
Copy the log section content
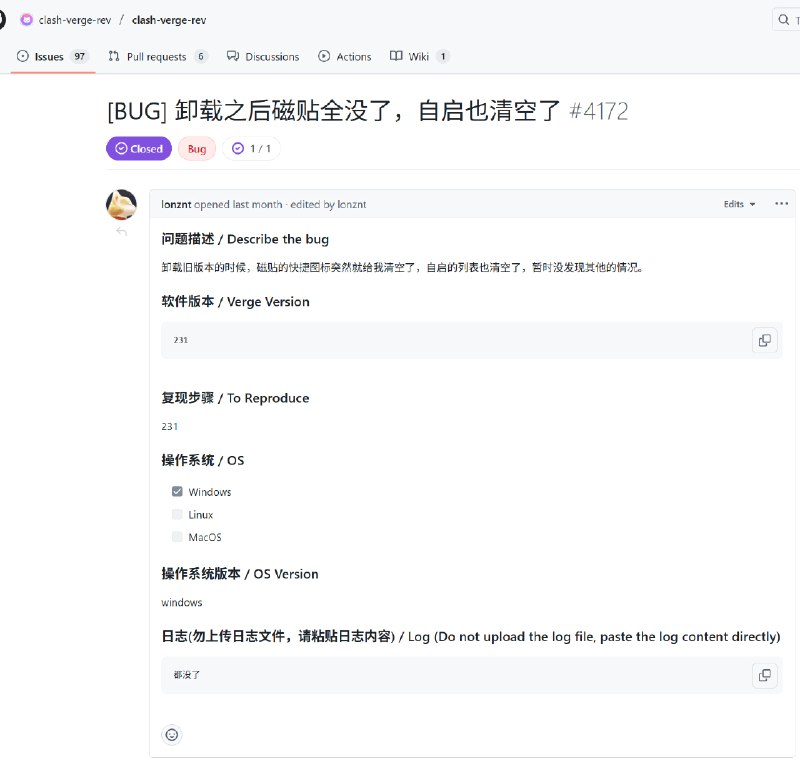(764, 675)
